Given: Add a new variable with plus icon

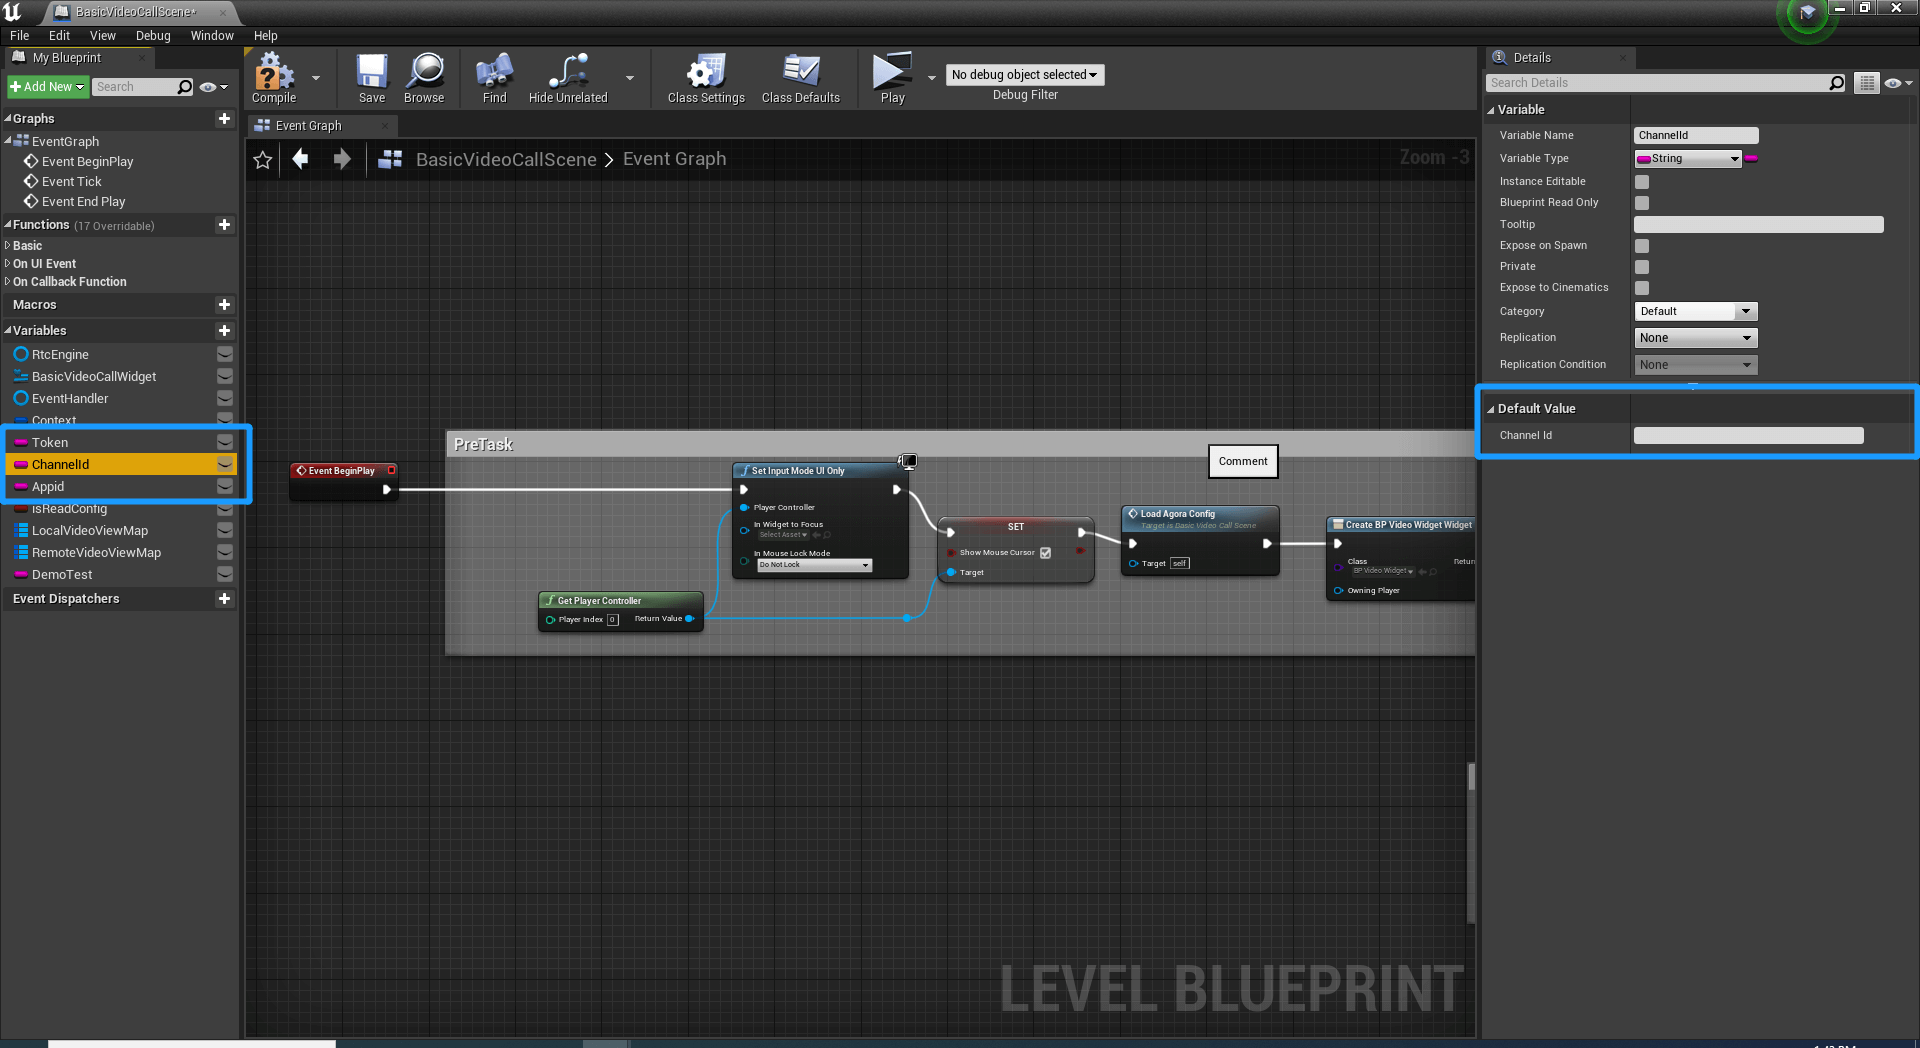Looking at the screenshot, I should click(x=224, y=331).
